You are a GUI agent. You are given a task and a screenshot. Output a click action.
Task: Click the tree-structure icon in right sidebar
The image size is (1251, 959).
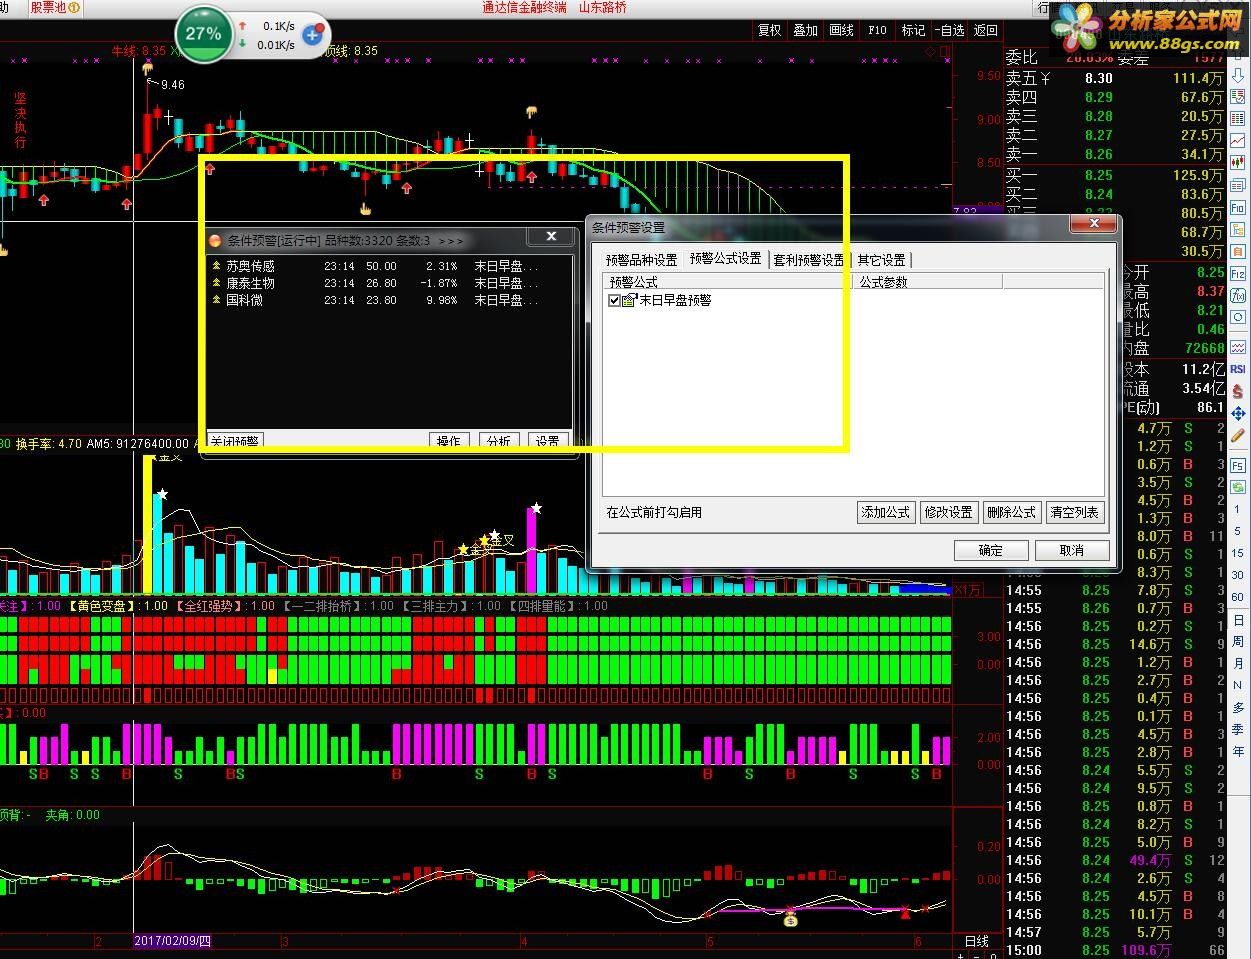click(1238, 229)
